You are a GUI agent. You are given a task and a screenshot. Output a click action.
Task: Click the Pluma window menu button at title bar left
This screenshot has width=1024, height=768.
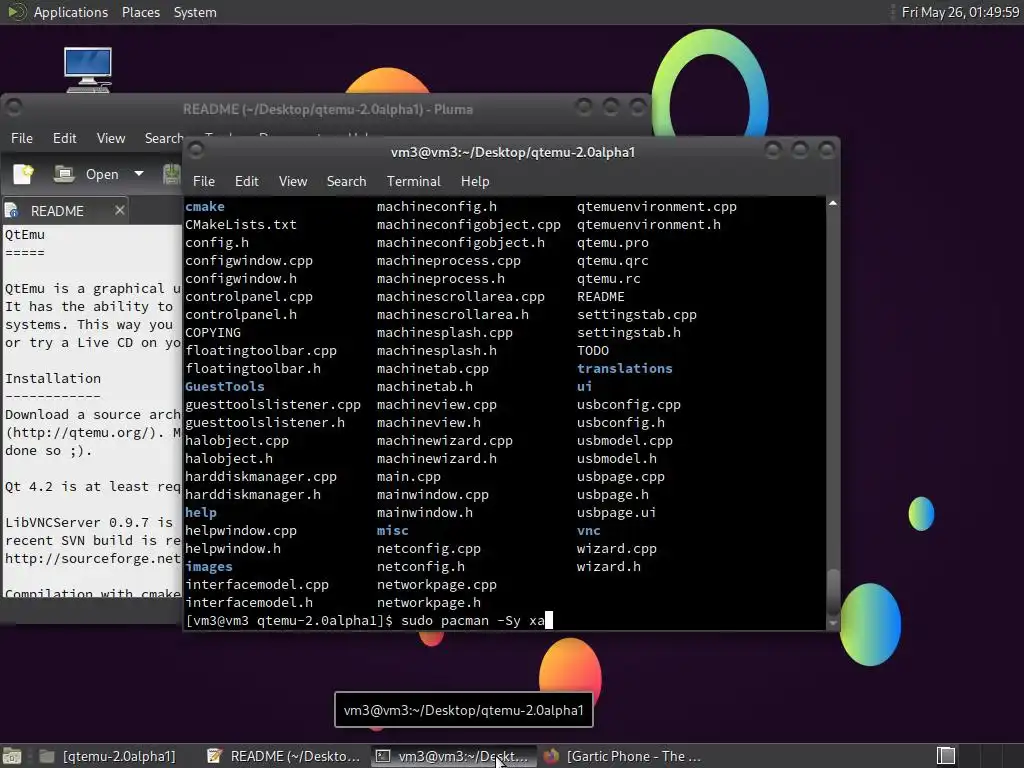[14, 108]
